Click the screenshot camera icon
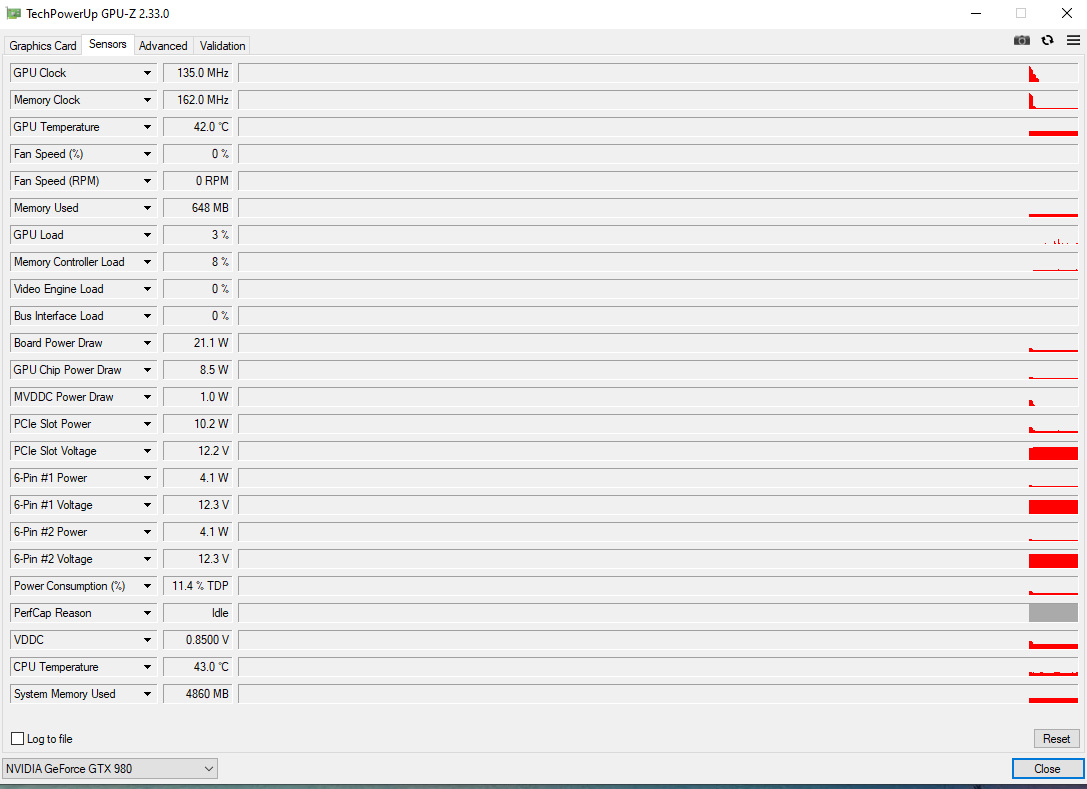The width and height of the screenshot is (1087, 789). click(x=1021, y=40)
